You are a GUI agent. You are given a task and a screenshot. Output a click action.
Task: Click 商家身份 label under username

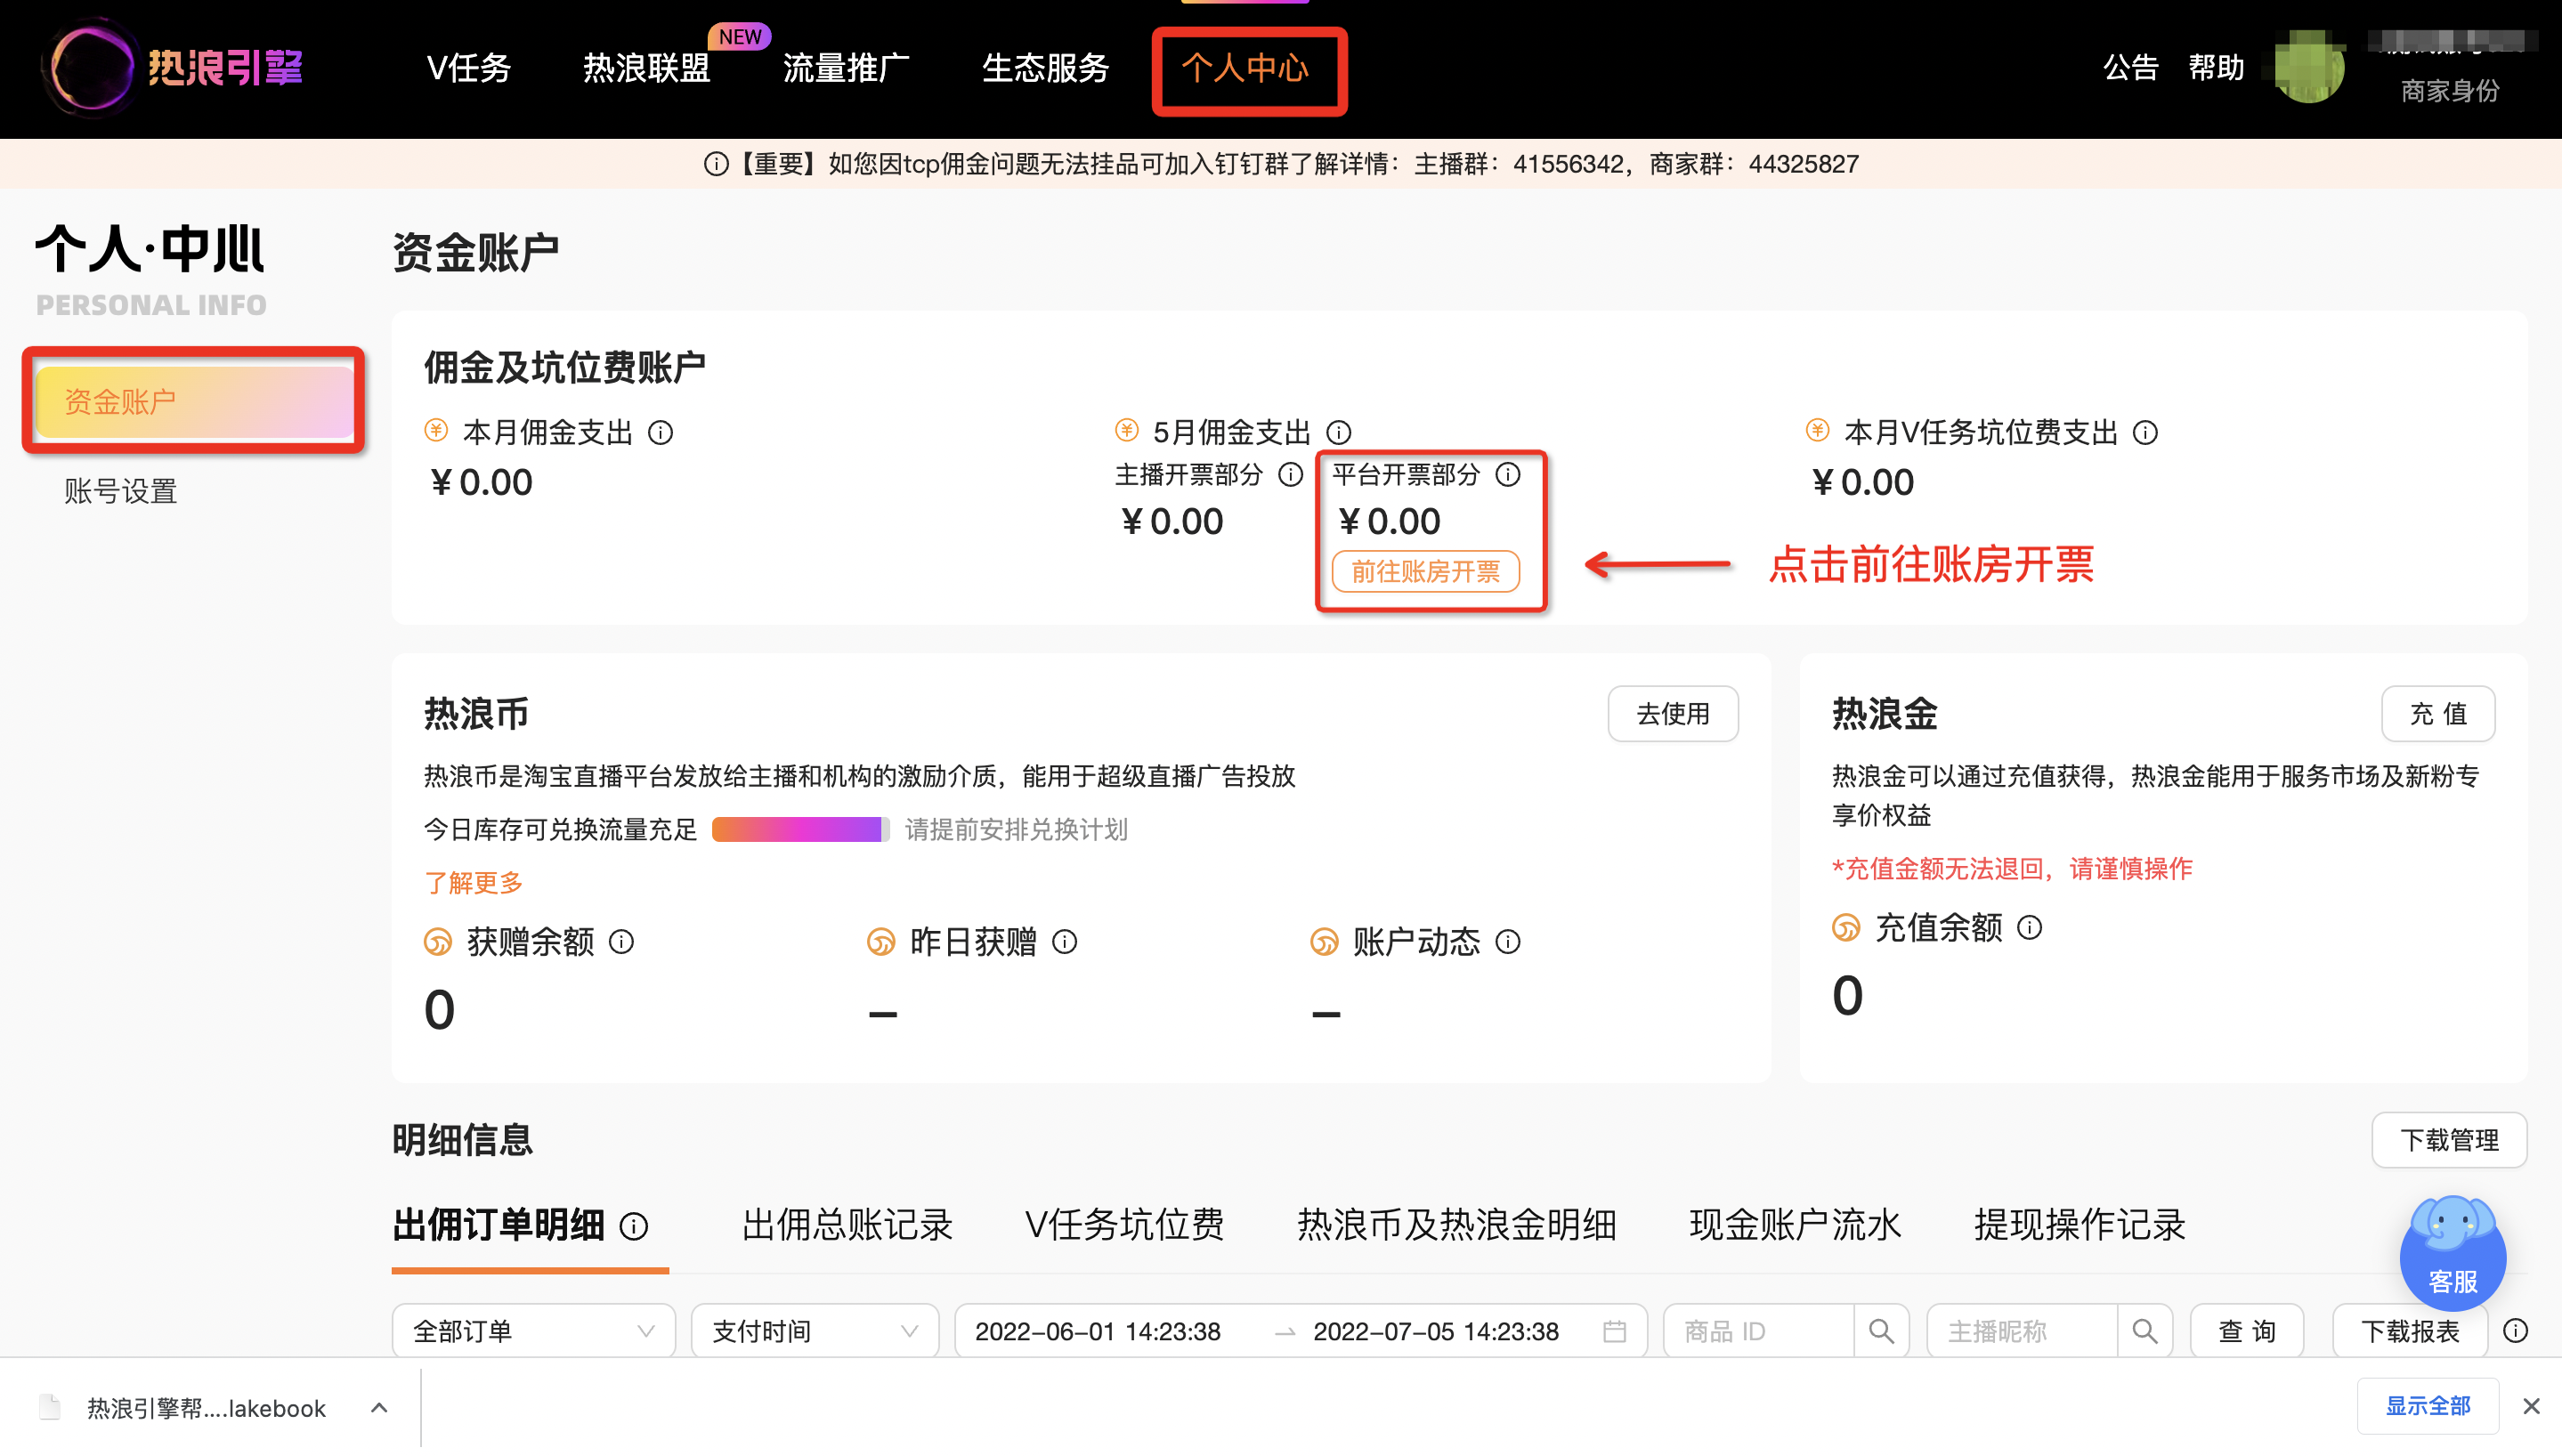tap(2450, 91)
